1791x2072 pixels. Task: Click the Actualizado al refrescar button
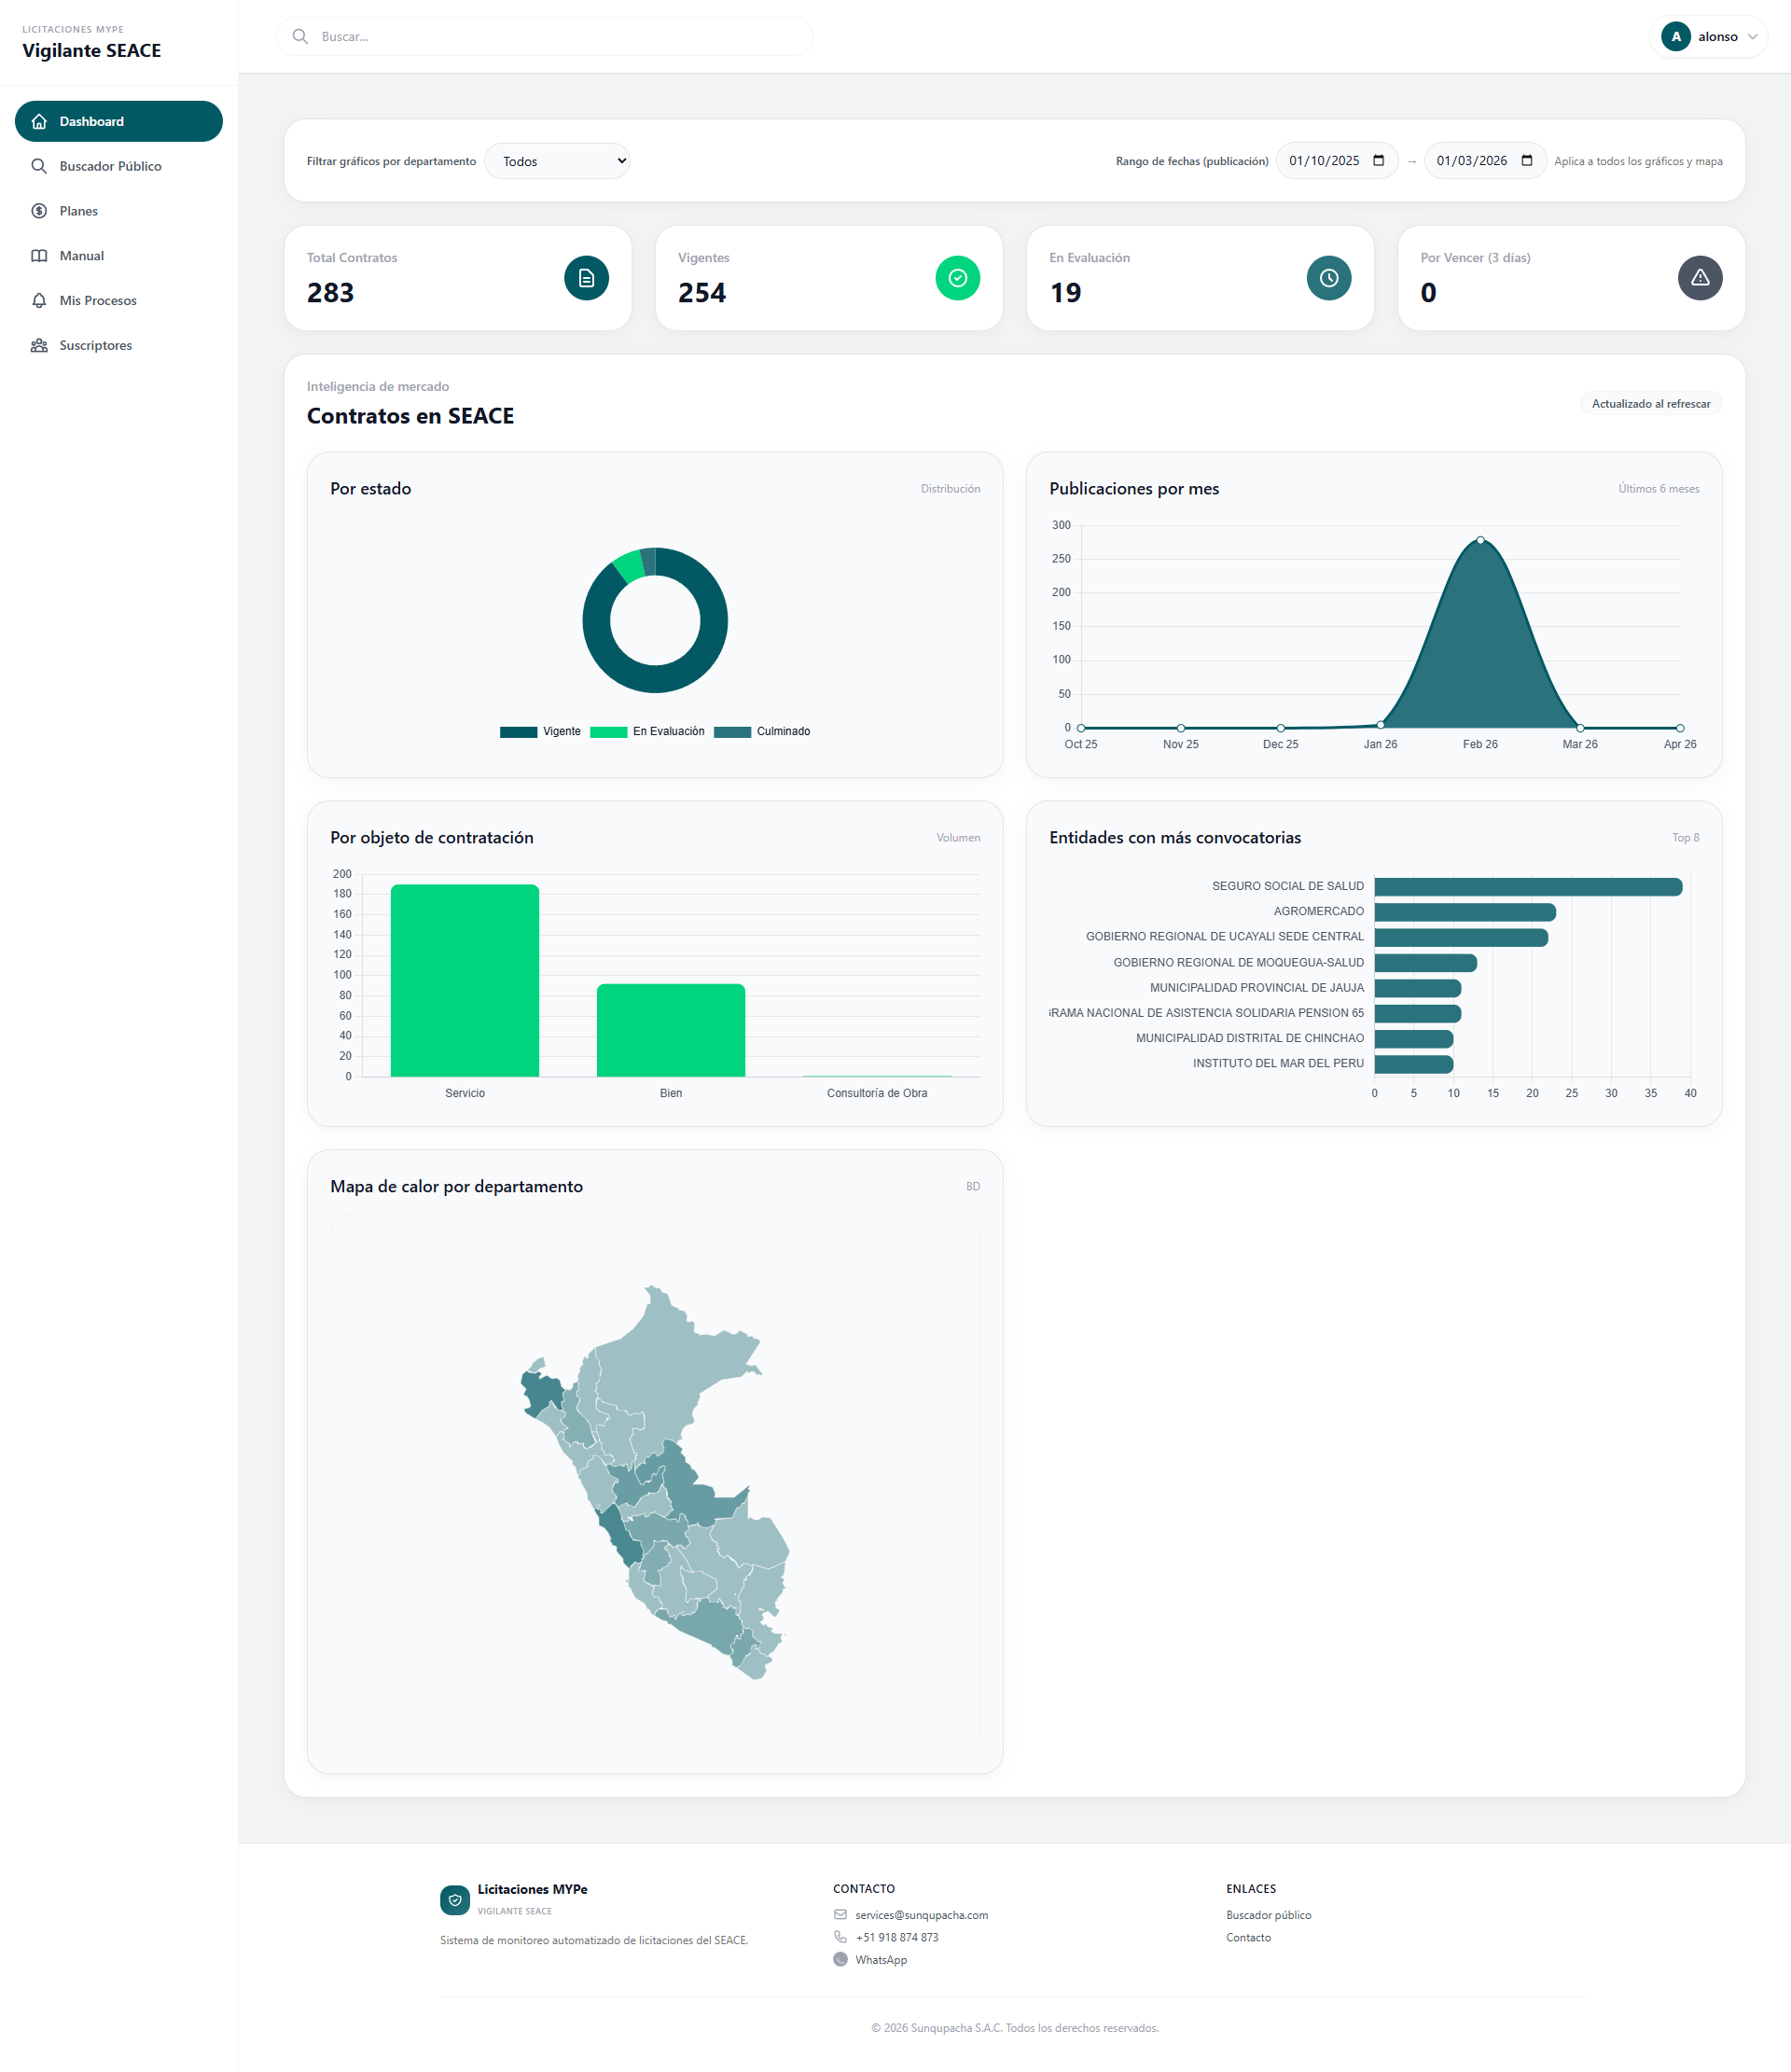1650,403
